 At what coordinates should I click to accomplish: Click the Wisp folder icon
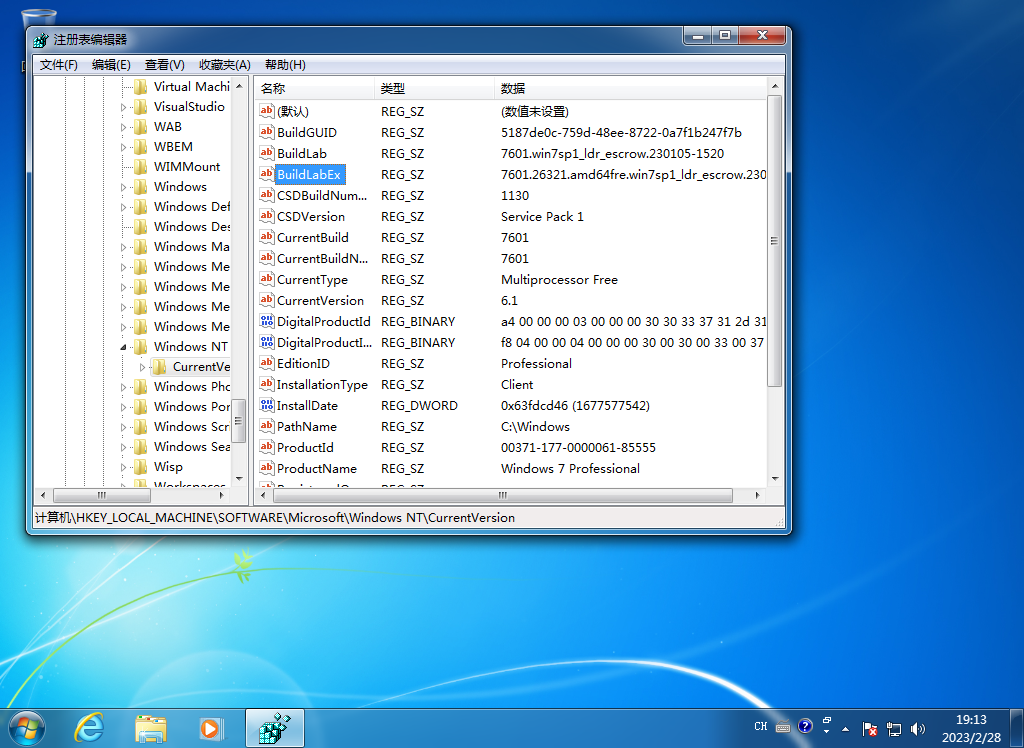[140, 466]
